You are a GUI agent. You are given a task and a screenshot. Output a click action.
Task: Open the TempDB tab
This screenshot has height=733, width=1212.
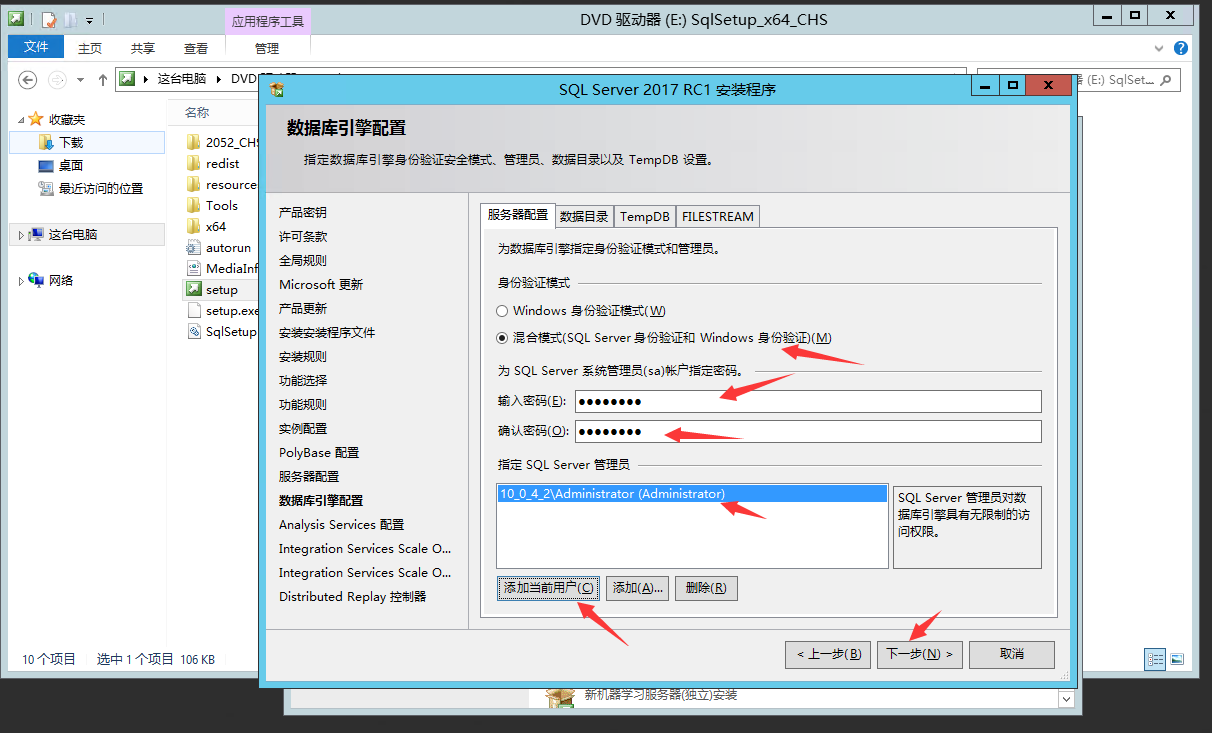click(644, 216)
